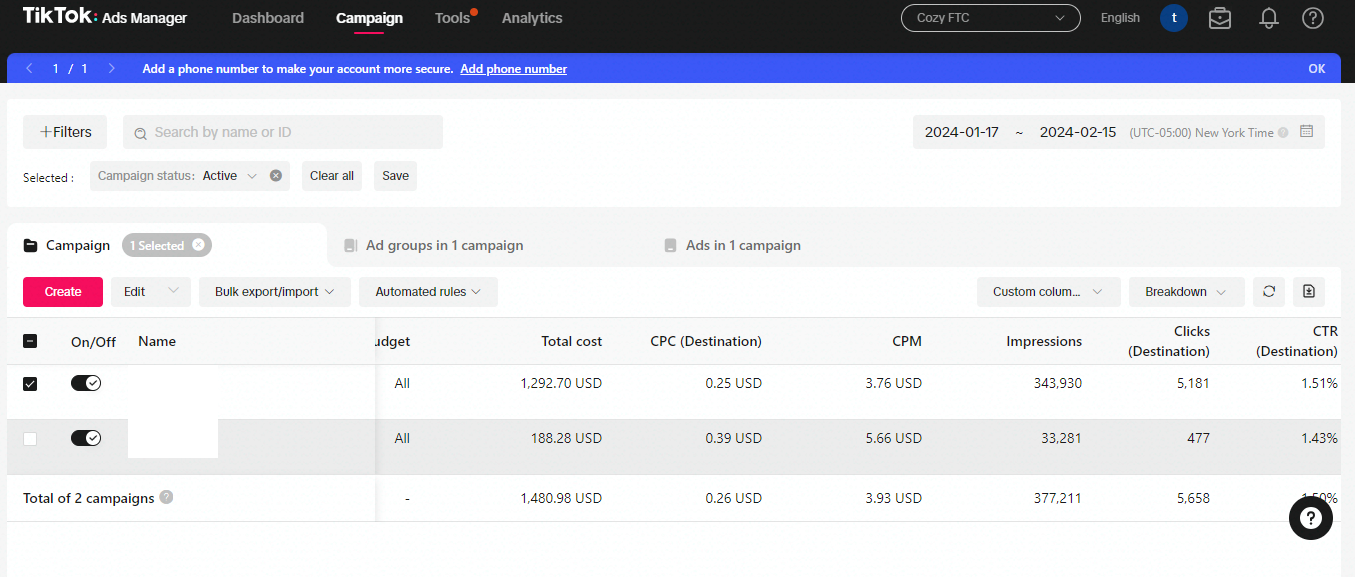Image resolution: width=1355 pixels, height=577 pixels.
Task: Click the end date 2024-02-15
Action: click(x=1078, y=132)
